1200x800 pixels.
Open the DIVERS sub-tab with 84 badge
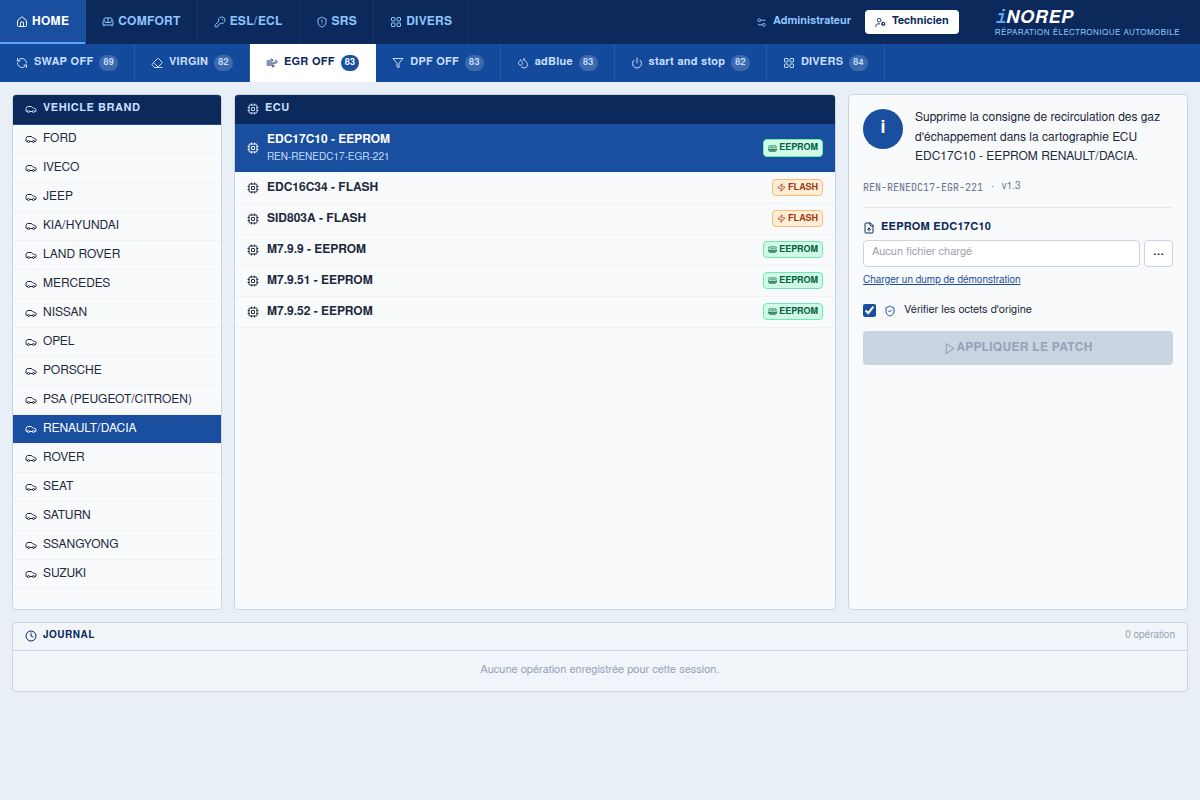point(825,62)
